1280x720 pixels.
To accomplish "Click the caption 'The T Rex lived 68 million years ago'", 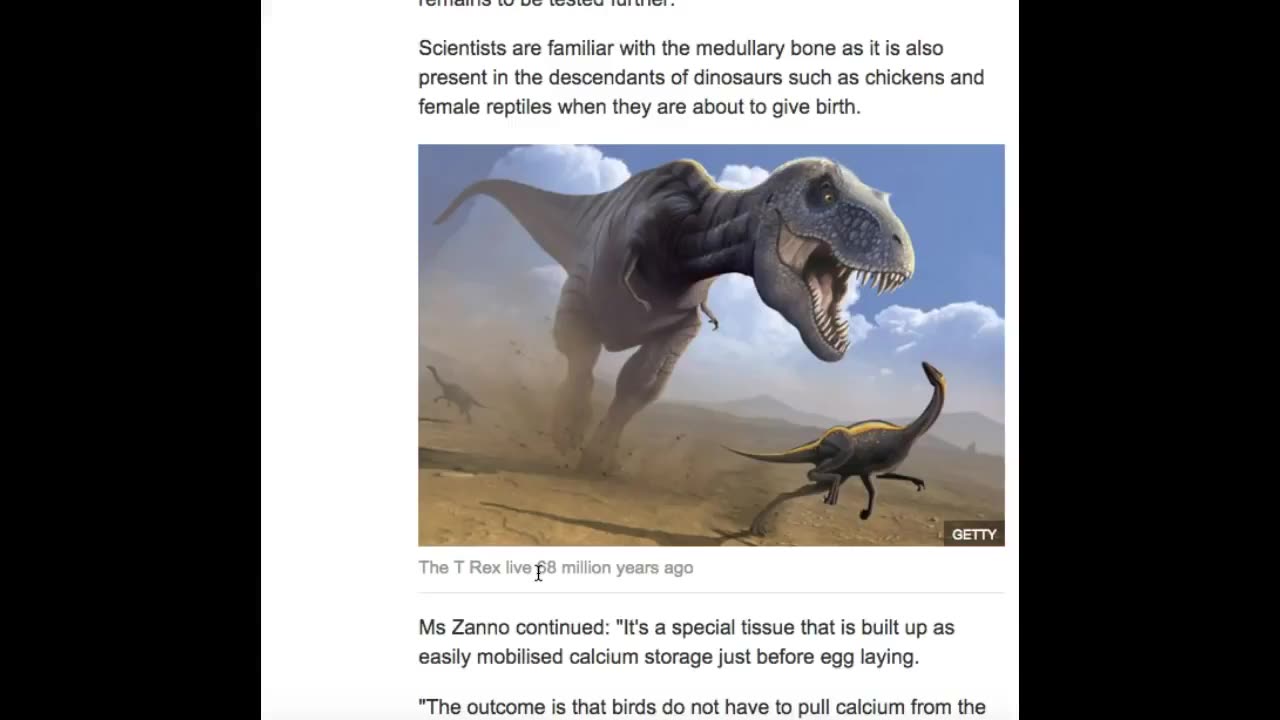I will point(556,567).
